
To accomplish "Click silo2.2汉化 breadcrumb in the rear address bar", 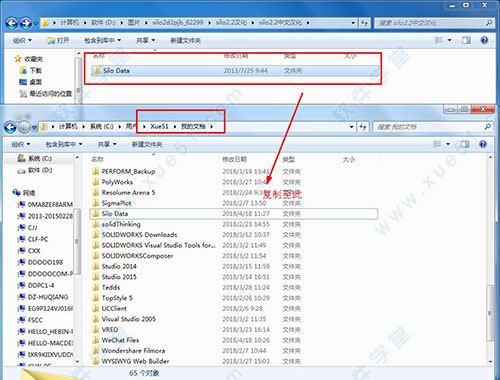I will (x=231, y=23).
